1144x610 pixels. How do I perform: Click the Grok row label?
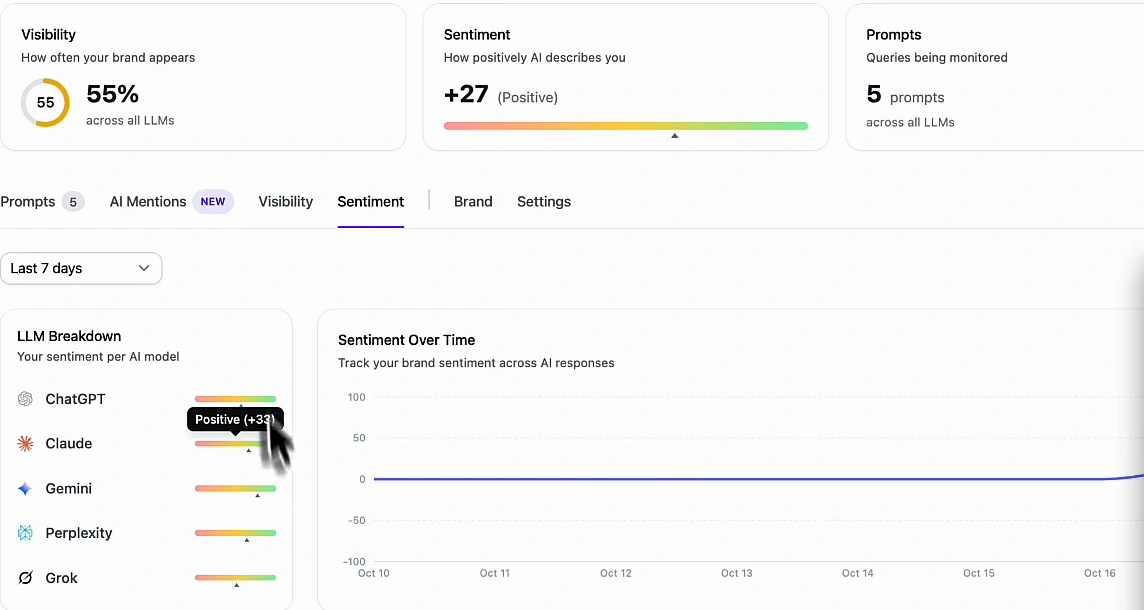coord(61,578)
